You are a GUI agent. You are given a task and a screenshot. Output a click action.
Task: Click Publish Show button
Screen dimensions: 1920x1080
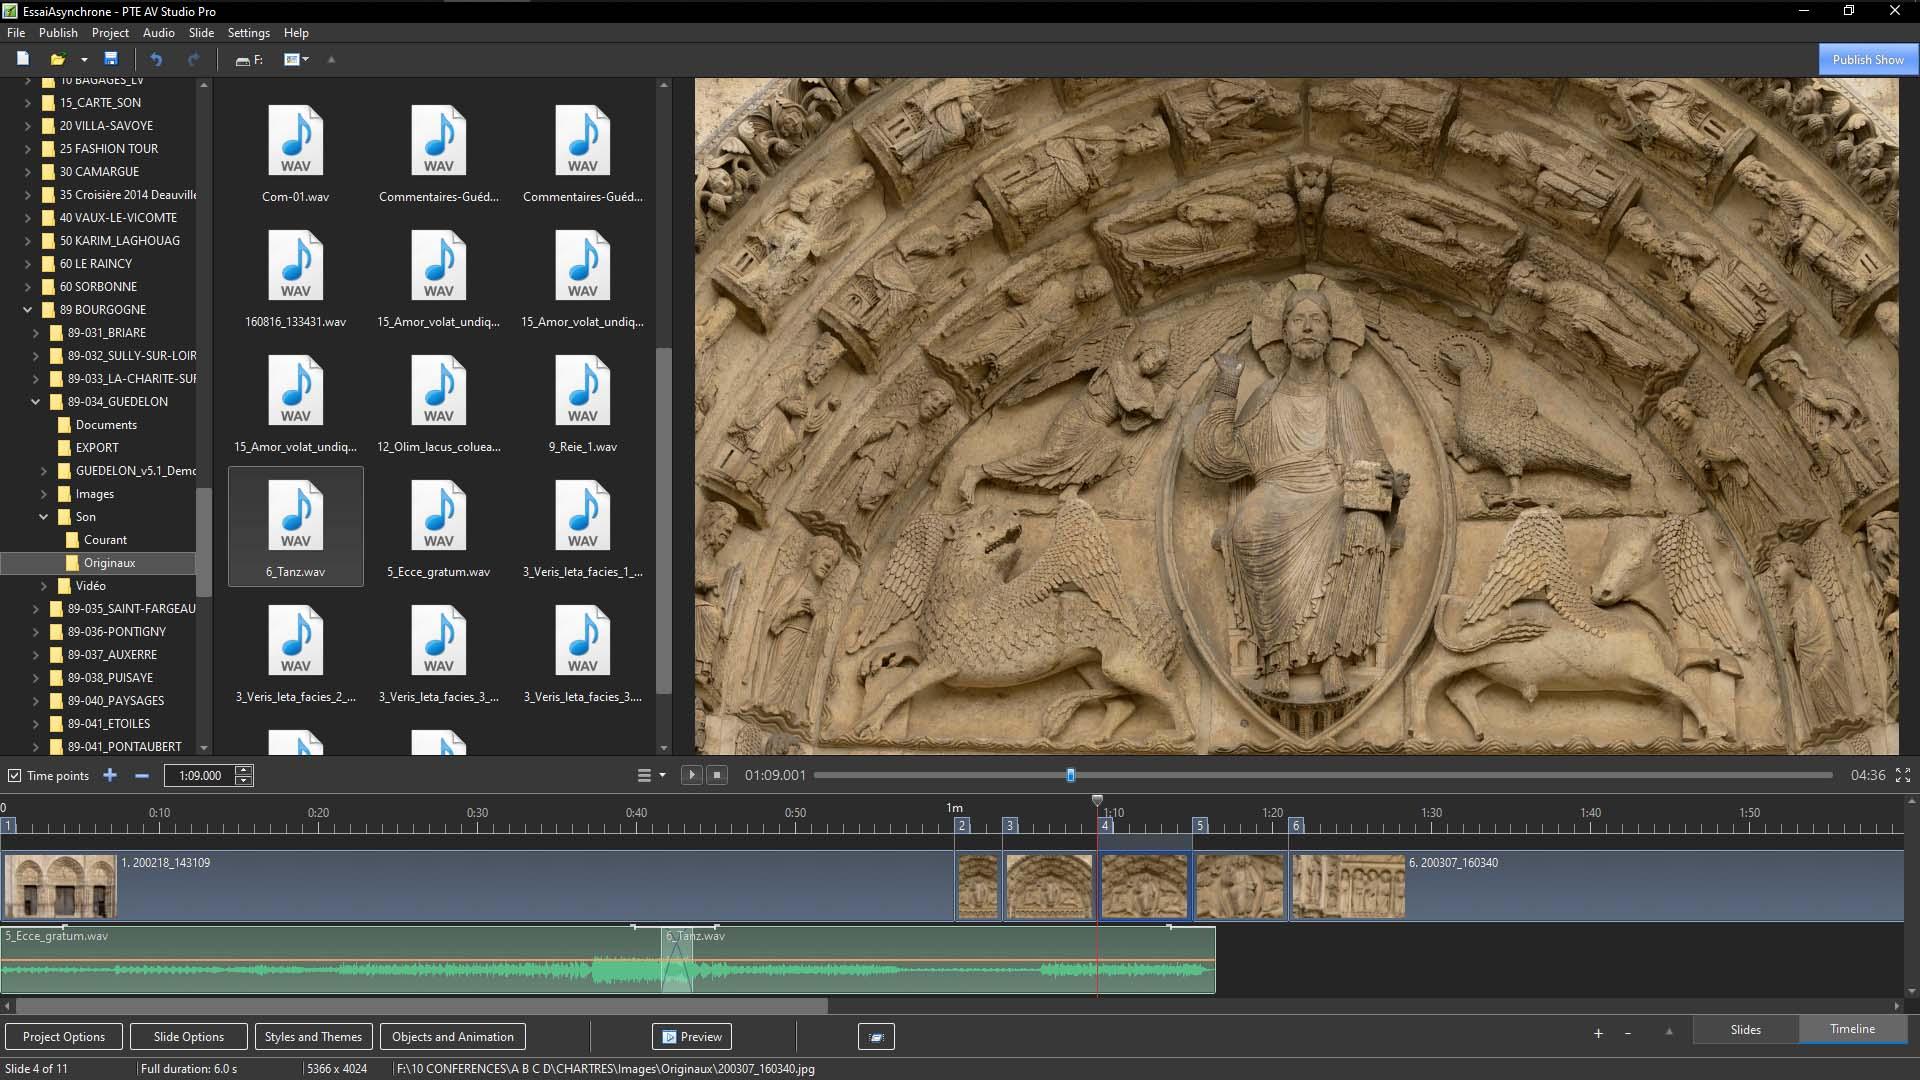click(1867, 59)
